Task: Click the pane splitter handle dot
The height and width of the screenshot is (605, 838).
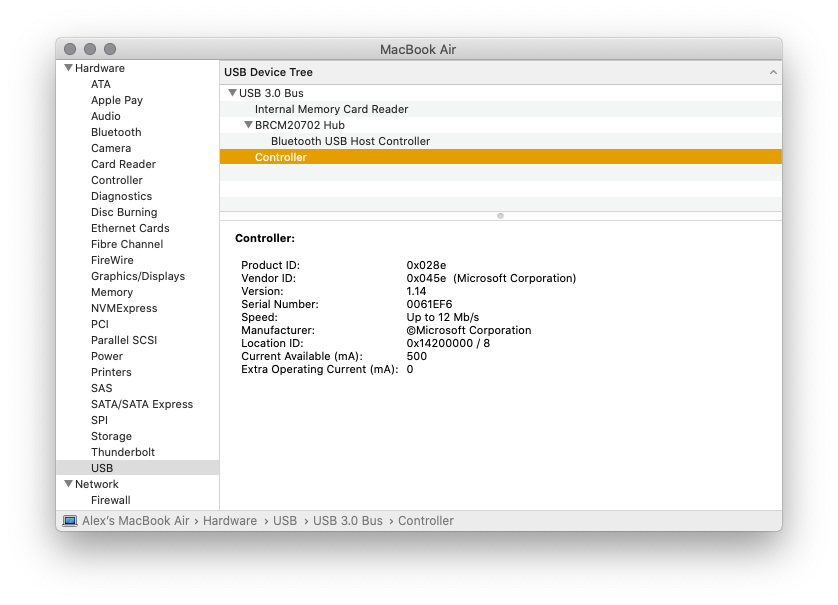Action: point(500,216)
